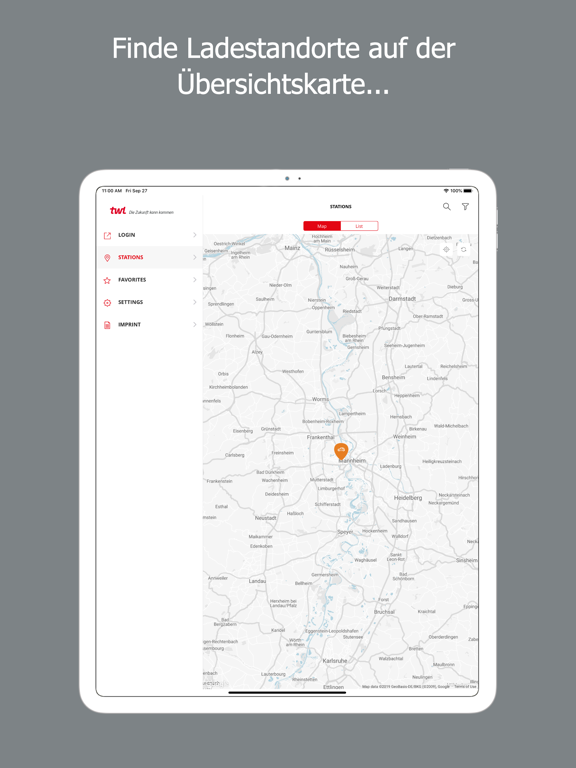Click the Settings gear icon
Viewport: 576px width, 768px height.
click(107, 303)
